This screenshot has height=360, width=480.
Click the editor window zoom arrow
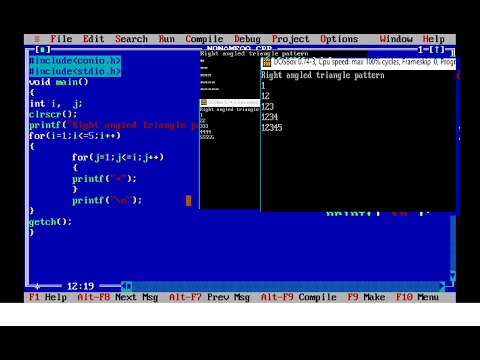point(436,50)
